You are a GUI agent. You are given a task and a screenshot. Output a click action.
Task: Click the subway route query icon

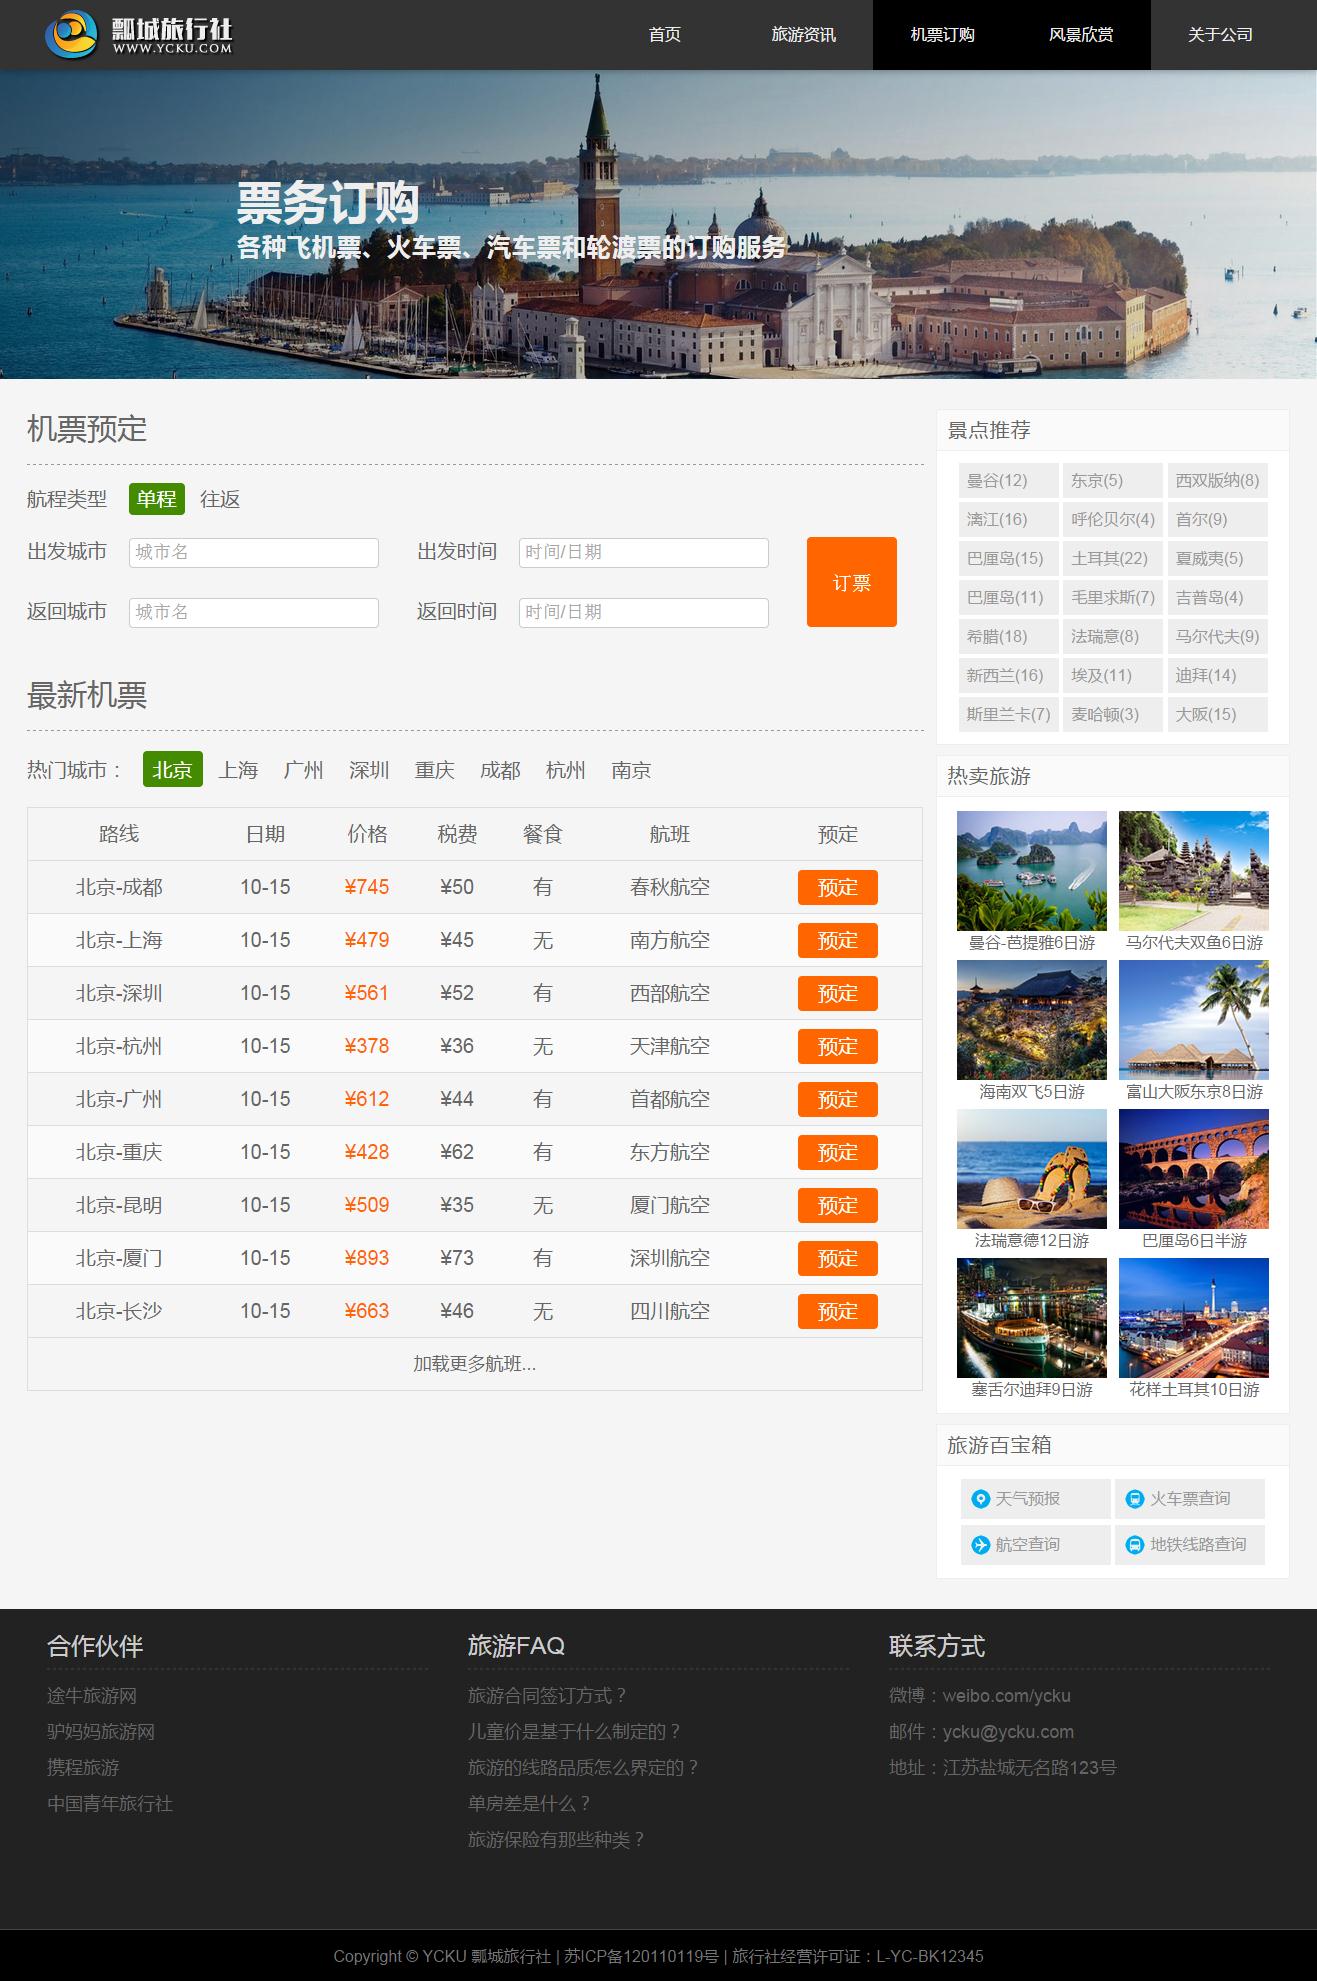[1134, 1545]
